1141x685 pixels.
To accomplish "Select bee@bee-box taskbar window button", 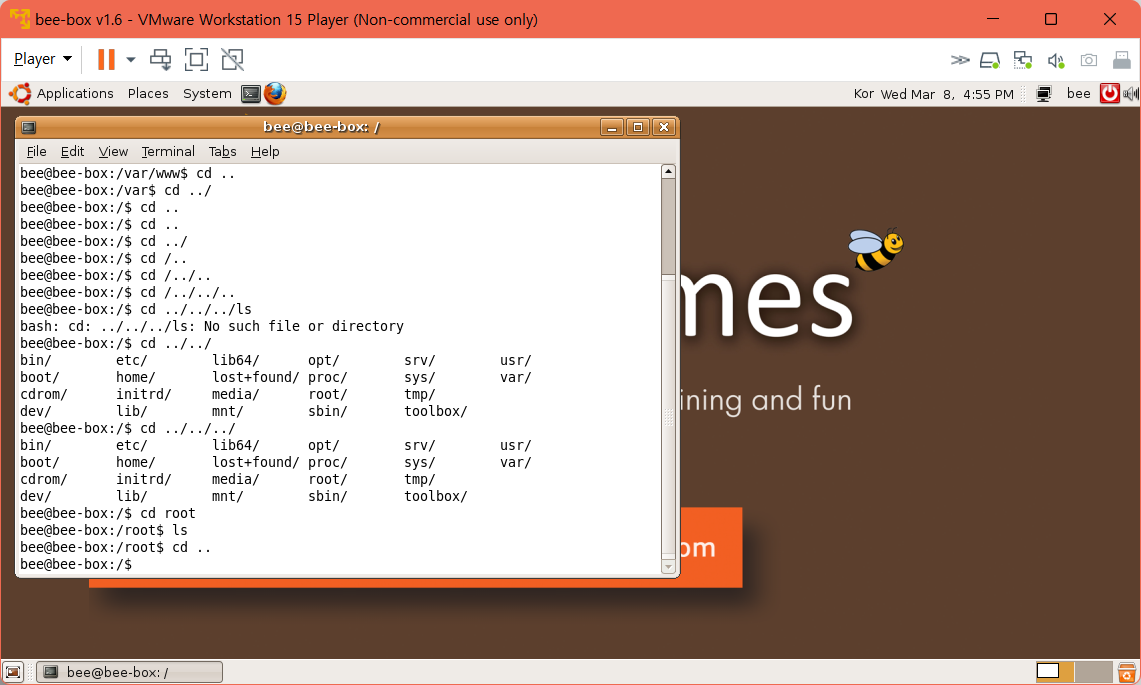I will pos(130,672).
